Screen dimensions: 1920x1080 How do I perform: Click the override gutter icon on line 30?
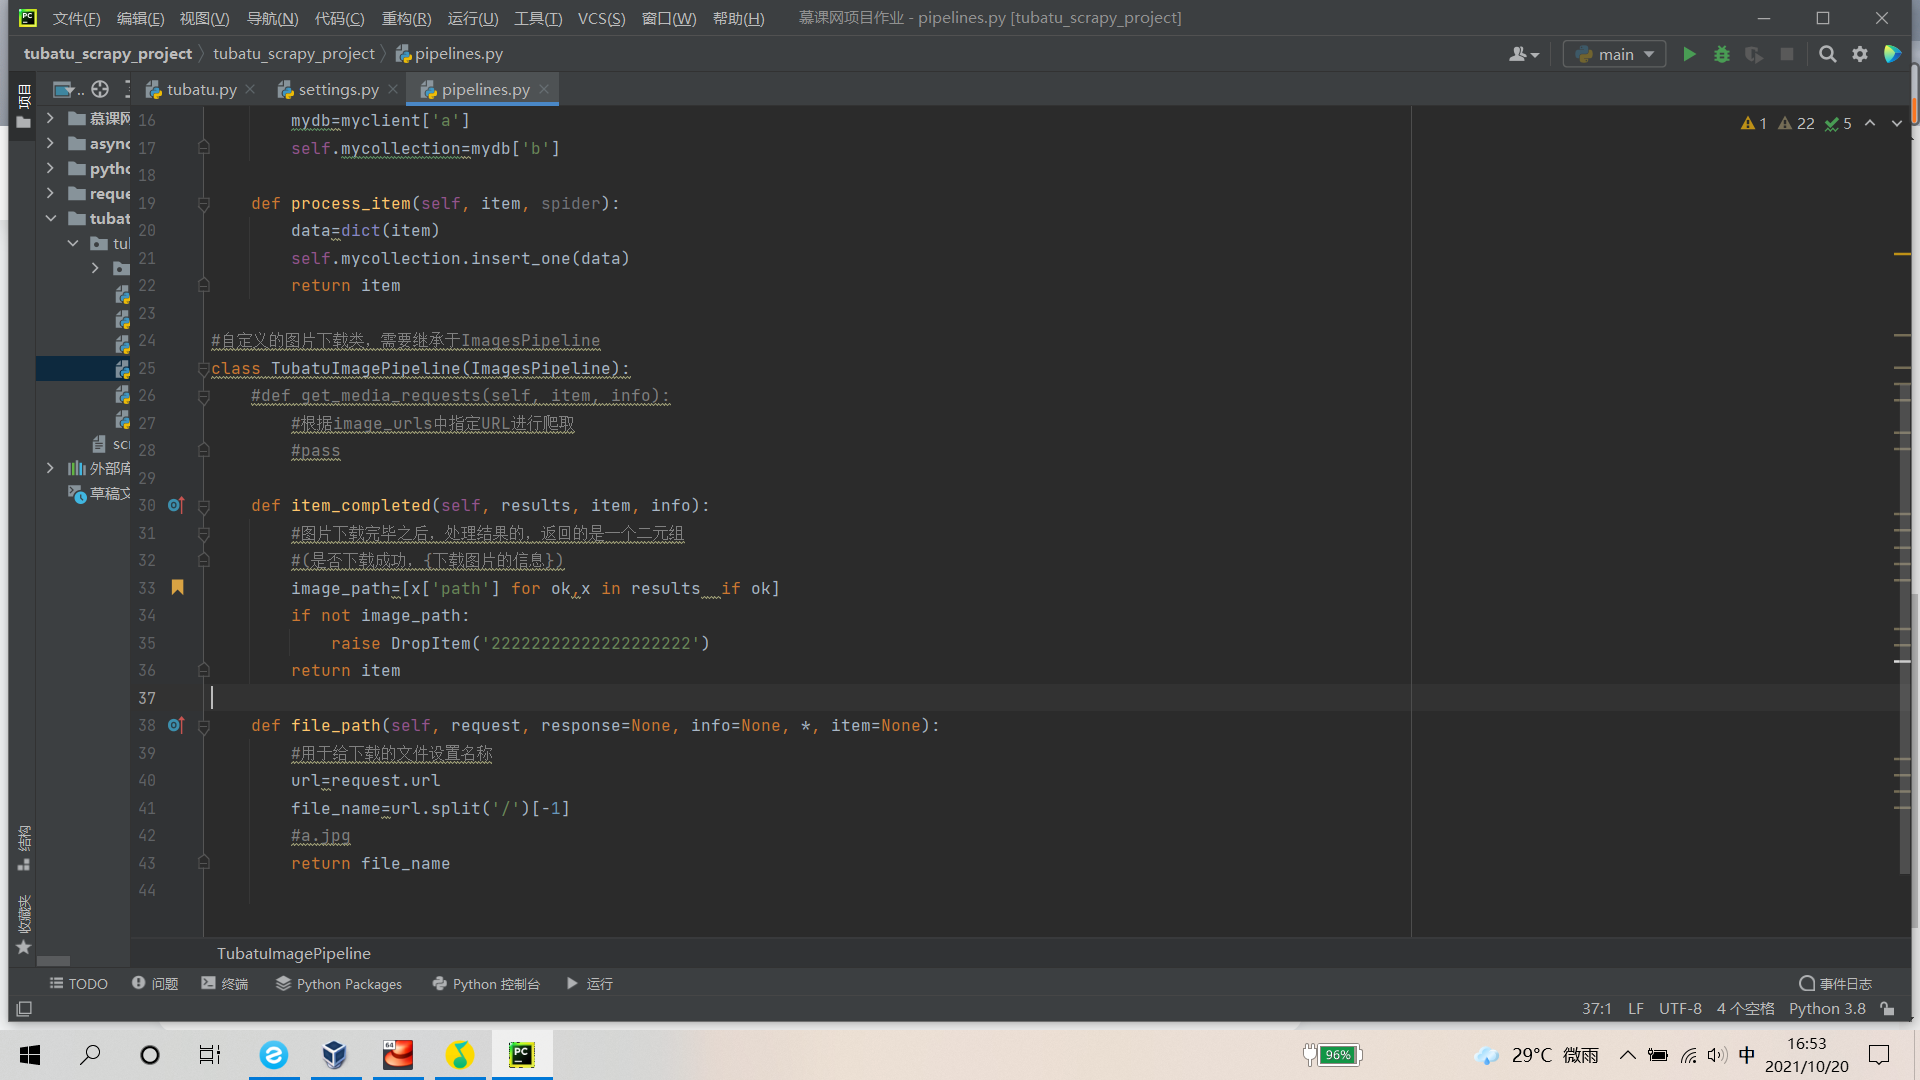coord(176,505)
